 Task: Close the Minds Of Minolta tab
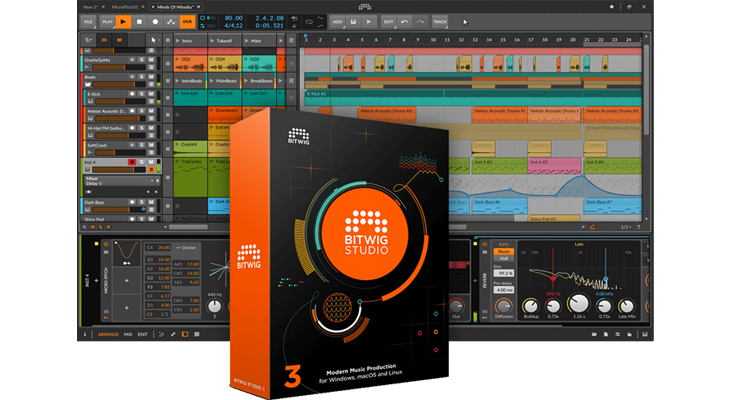pyautogui.click(x=199, y=7)
